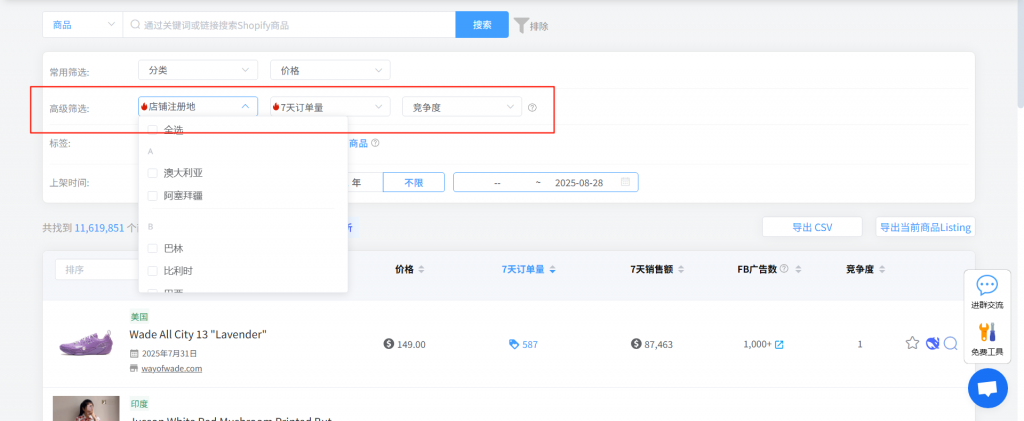The height and width of the screenshot is (421, 1024).
Task: Click the start date -- field
Action: [x=497, y=183]
